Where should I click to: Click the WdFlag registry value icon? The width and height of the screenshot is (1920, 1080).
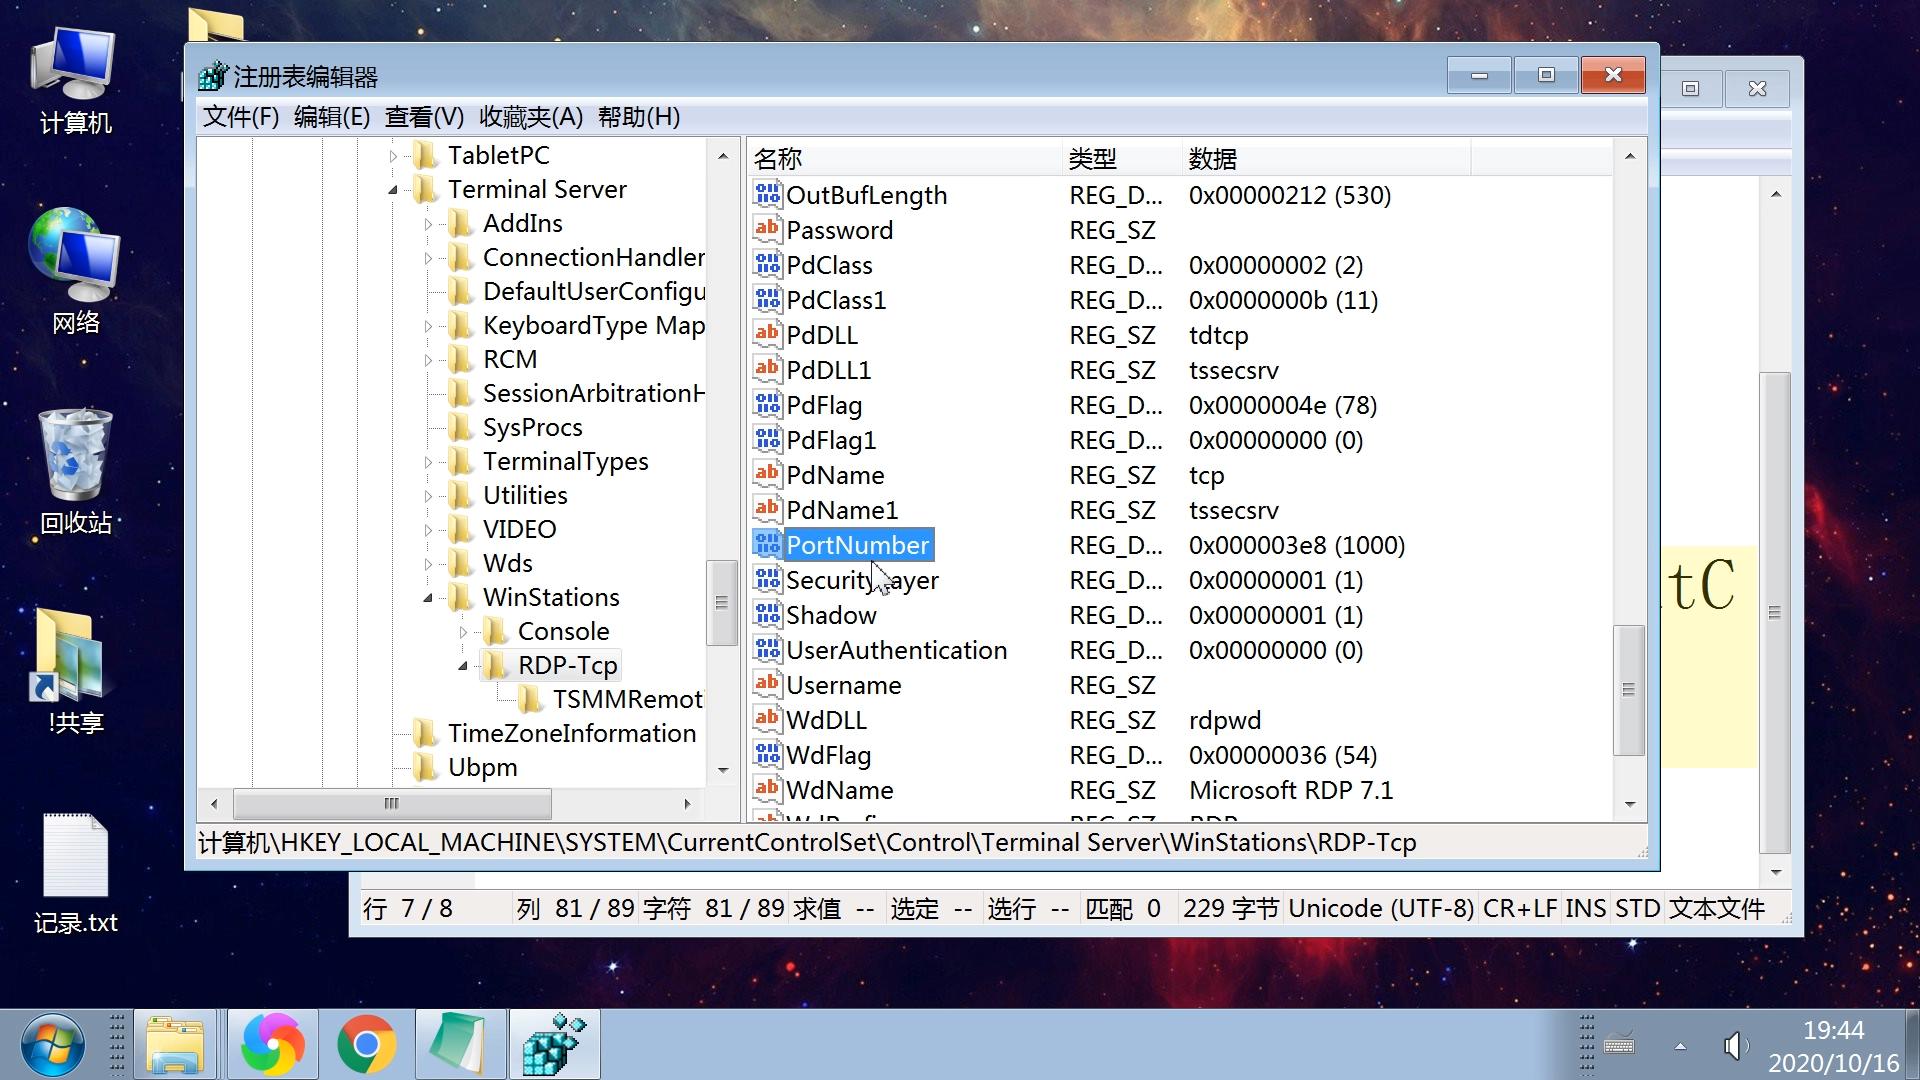coord(766,754)
